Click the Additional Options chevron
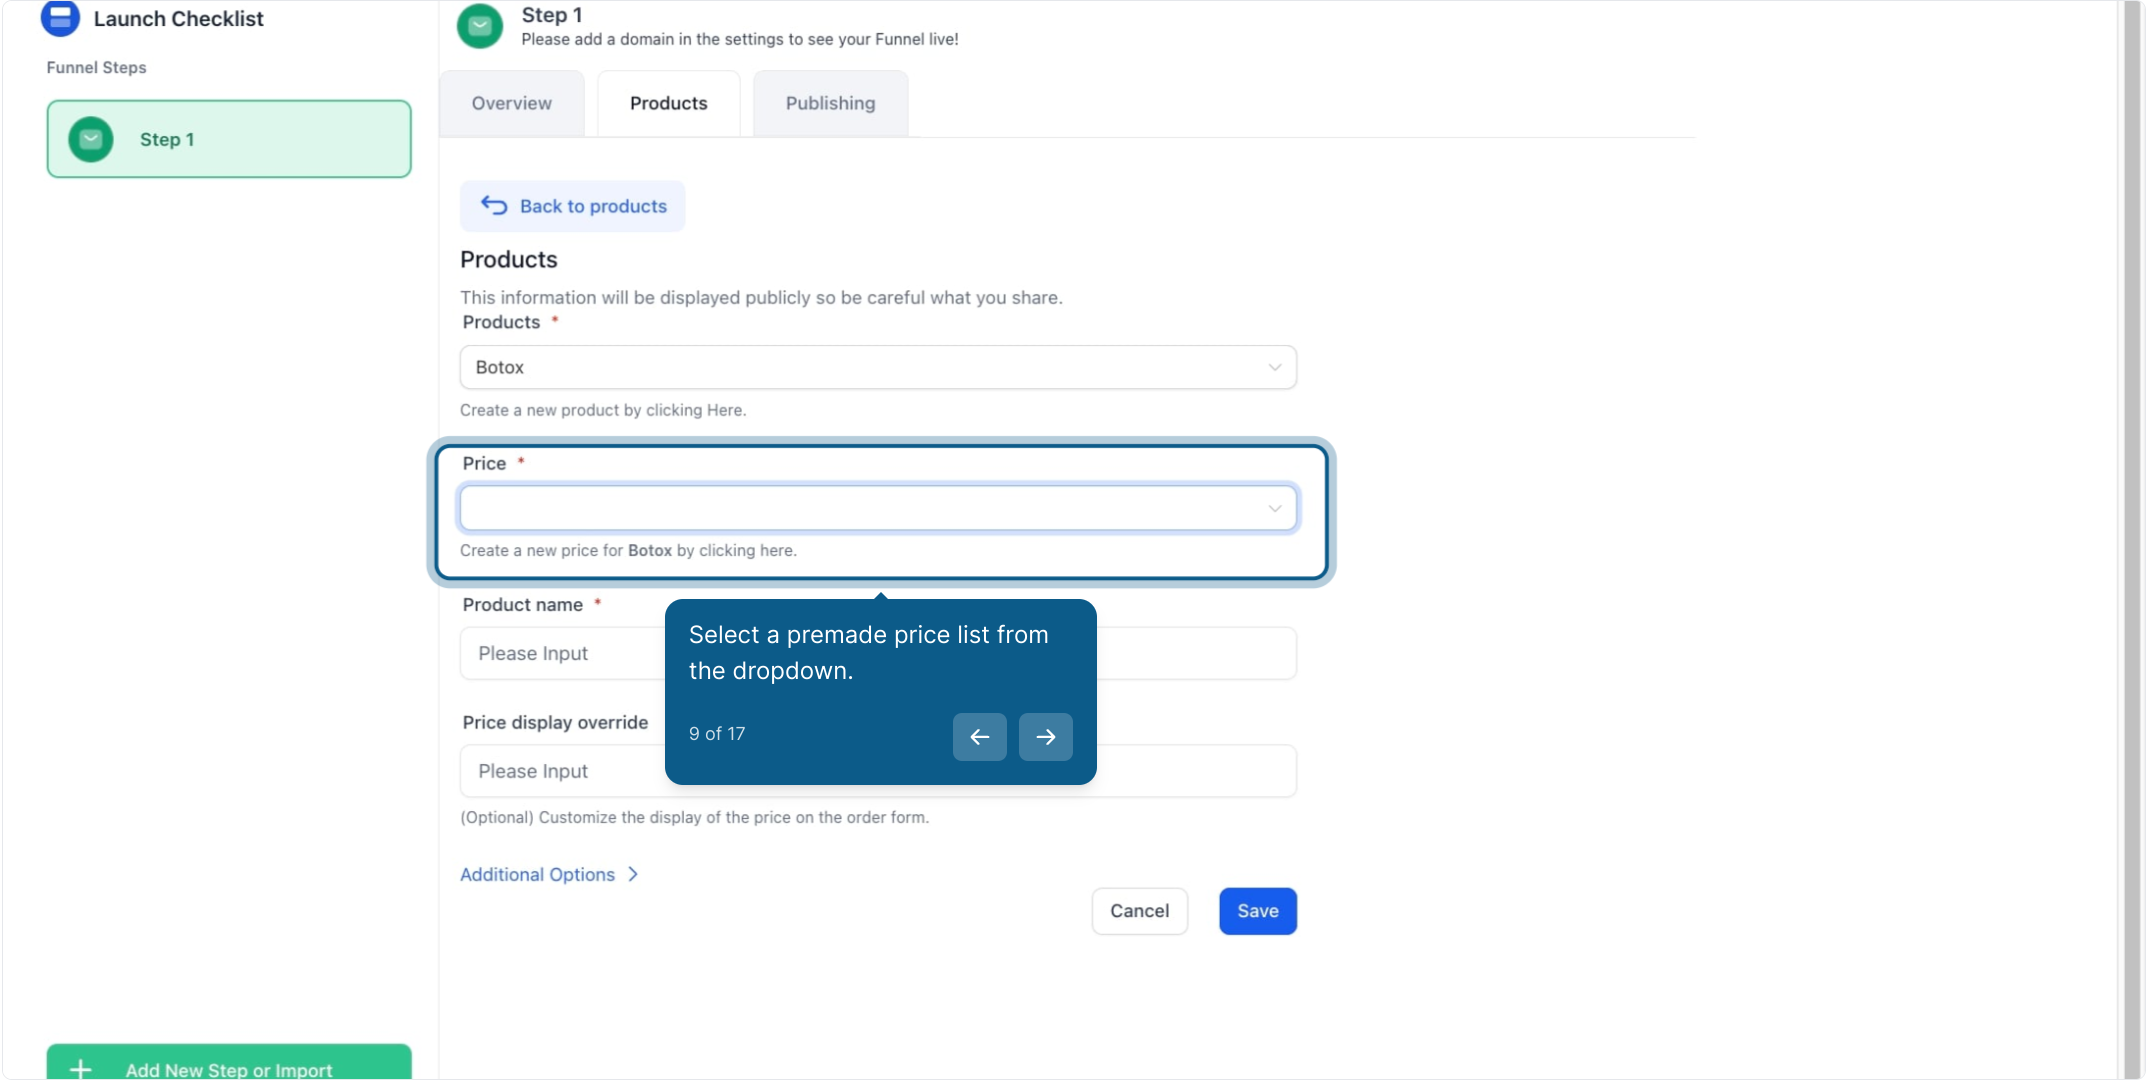 633,874
